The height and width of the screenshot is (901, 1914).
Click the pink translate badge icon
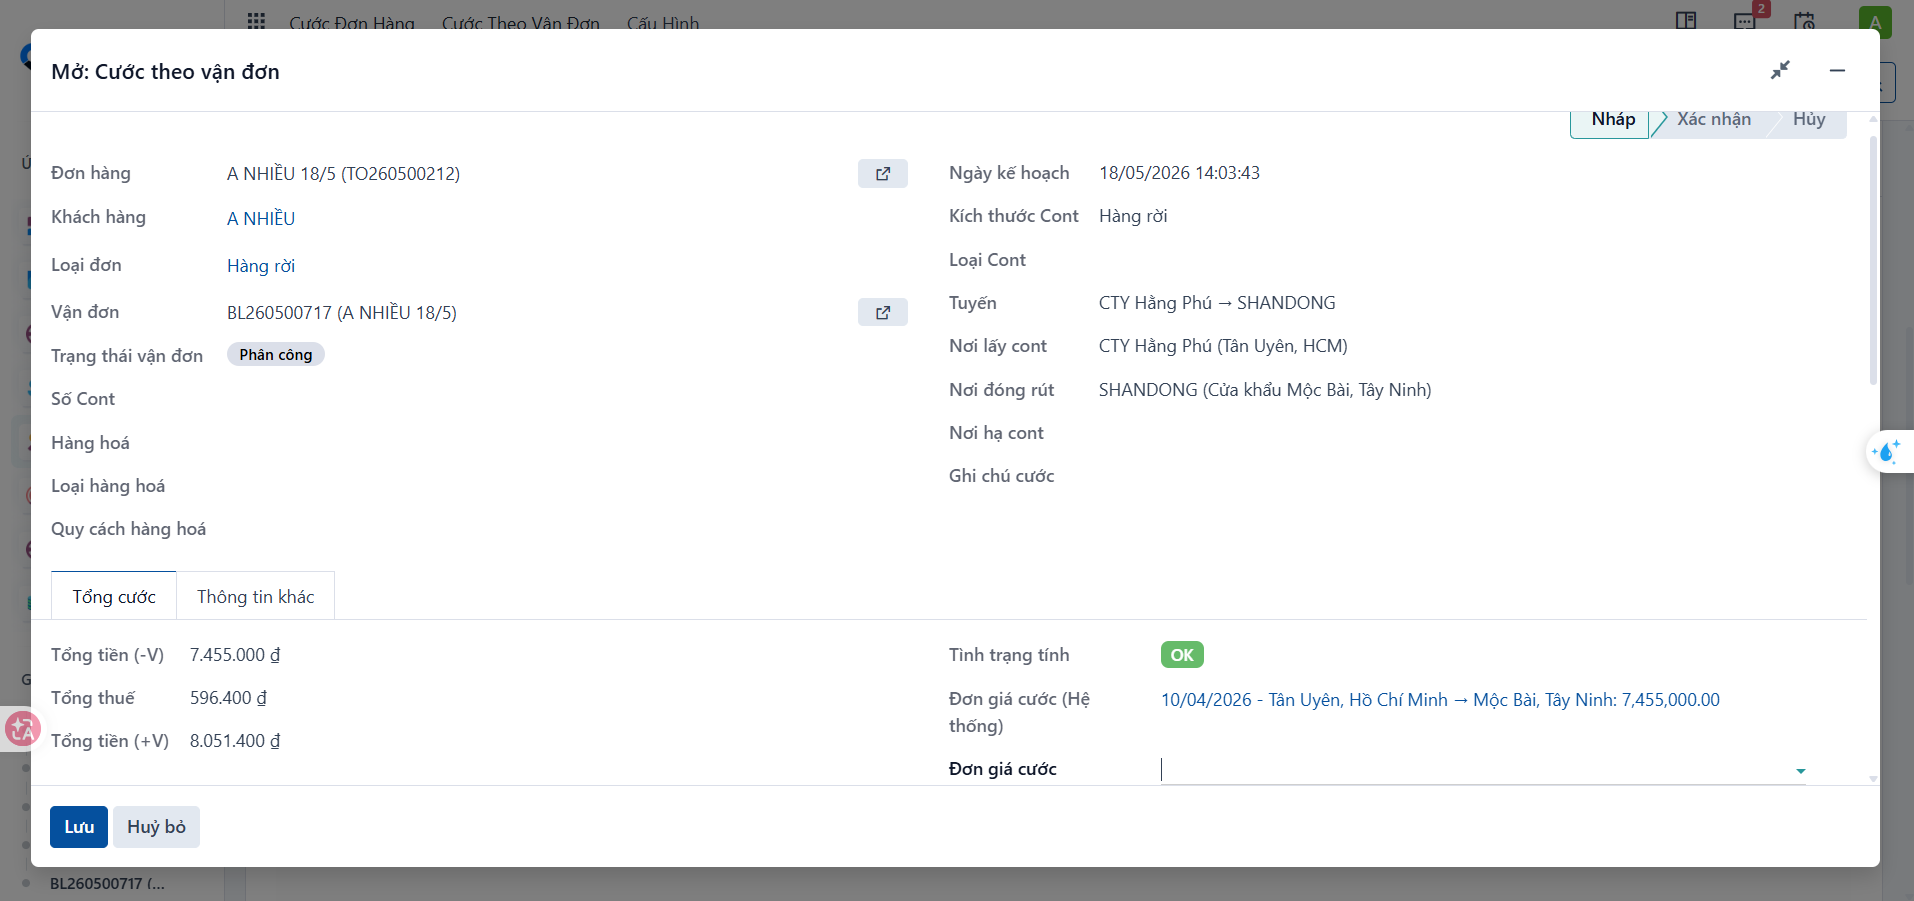21,729
